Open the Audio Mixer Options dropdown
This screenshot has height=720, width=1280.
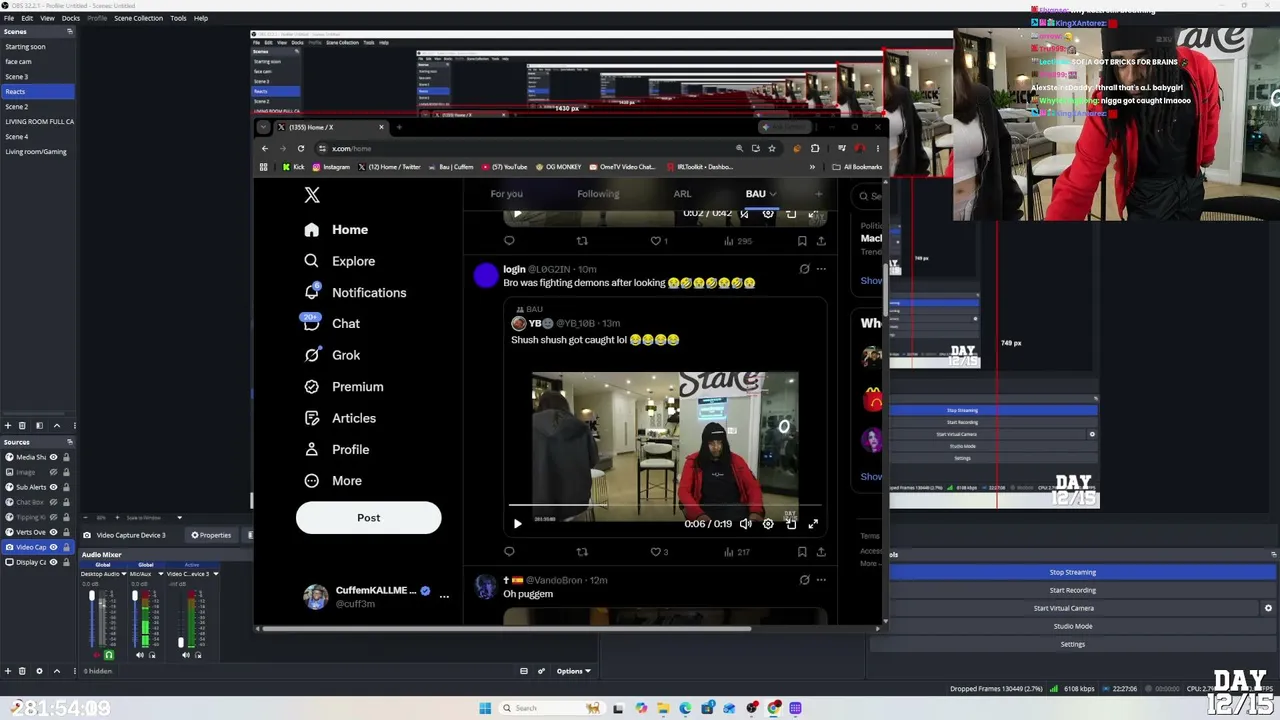[573, 671]
